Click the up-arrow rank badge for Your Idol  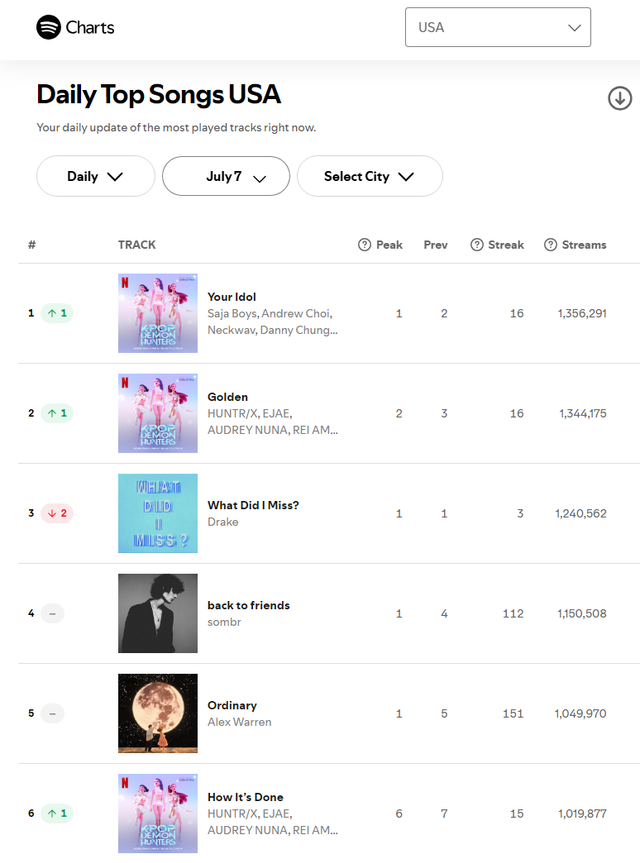click(57, 313)
